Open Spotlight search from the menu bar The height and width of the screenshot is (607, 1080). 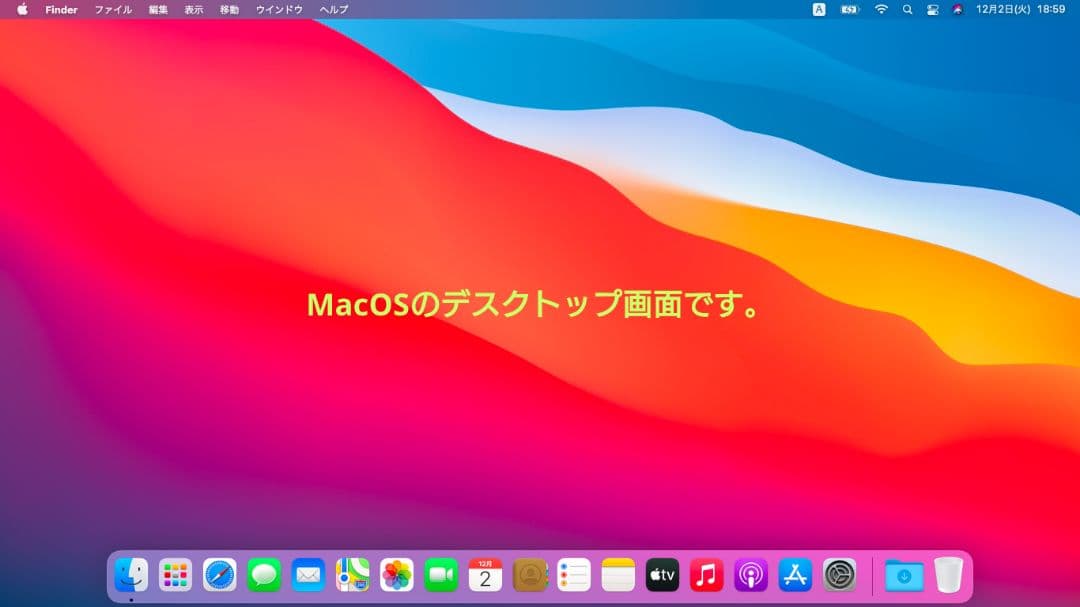pos(906,9)
